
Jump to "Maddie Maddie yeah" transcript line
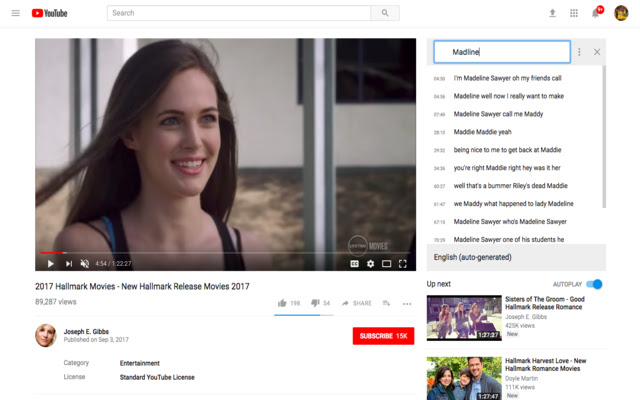[x=482, y=132]
